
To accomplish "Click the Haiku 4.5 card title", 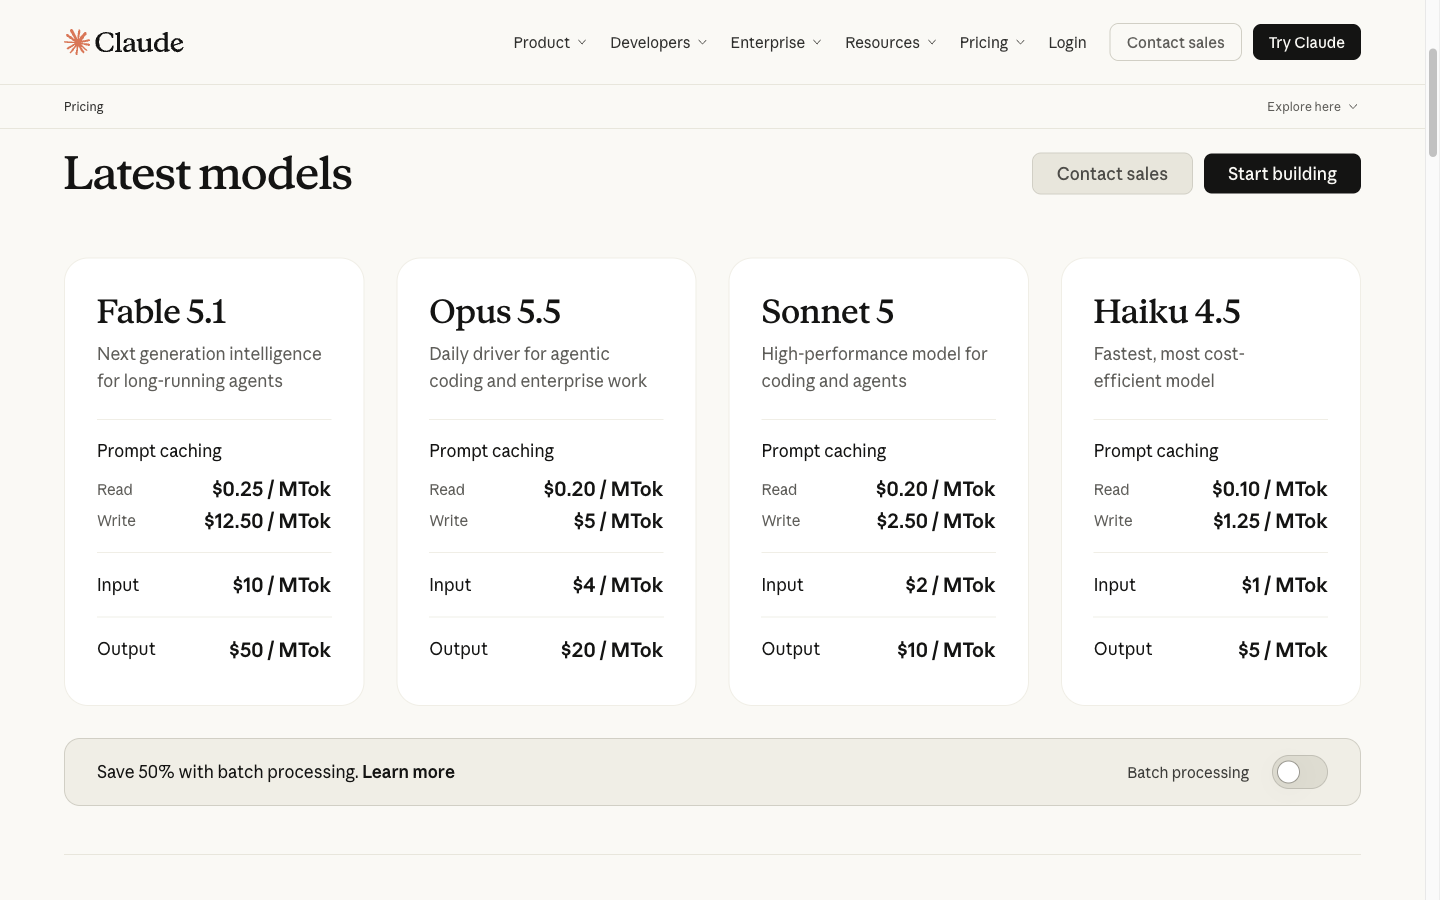I will pyautogui.click(x=1167, y=312).
